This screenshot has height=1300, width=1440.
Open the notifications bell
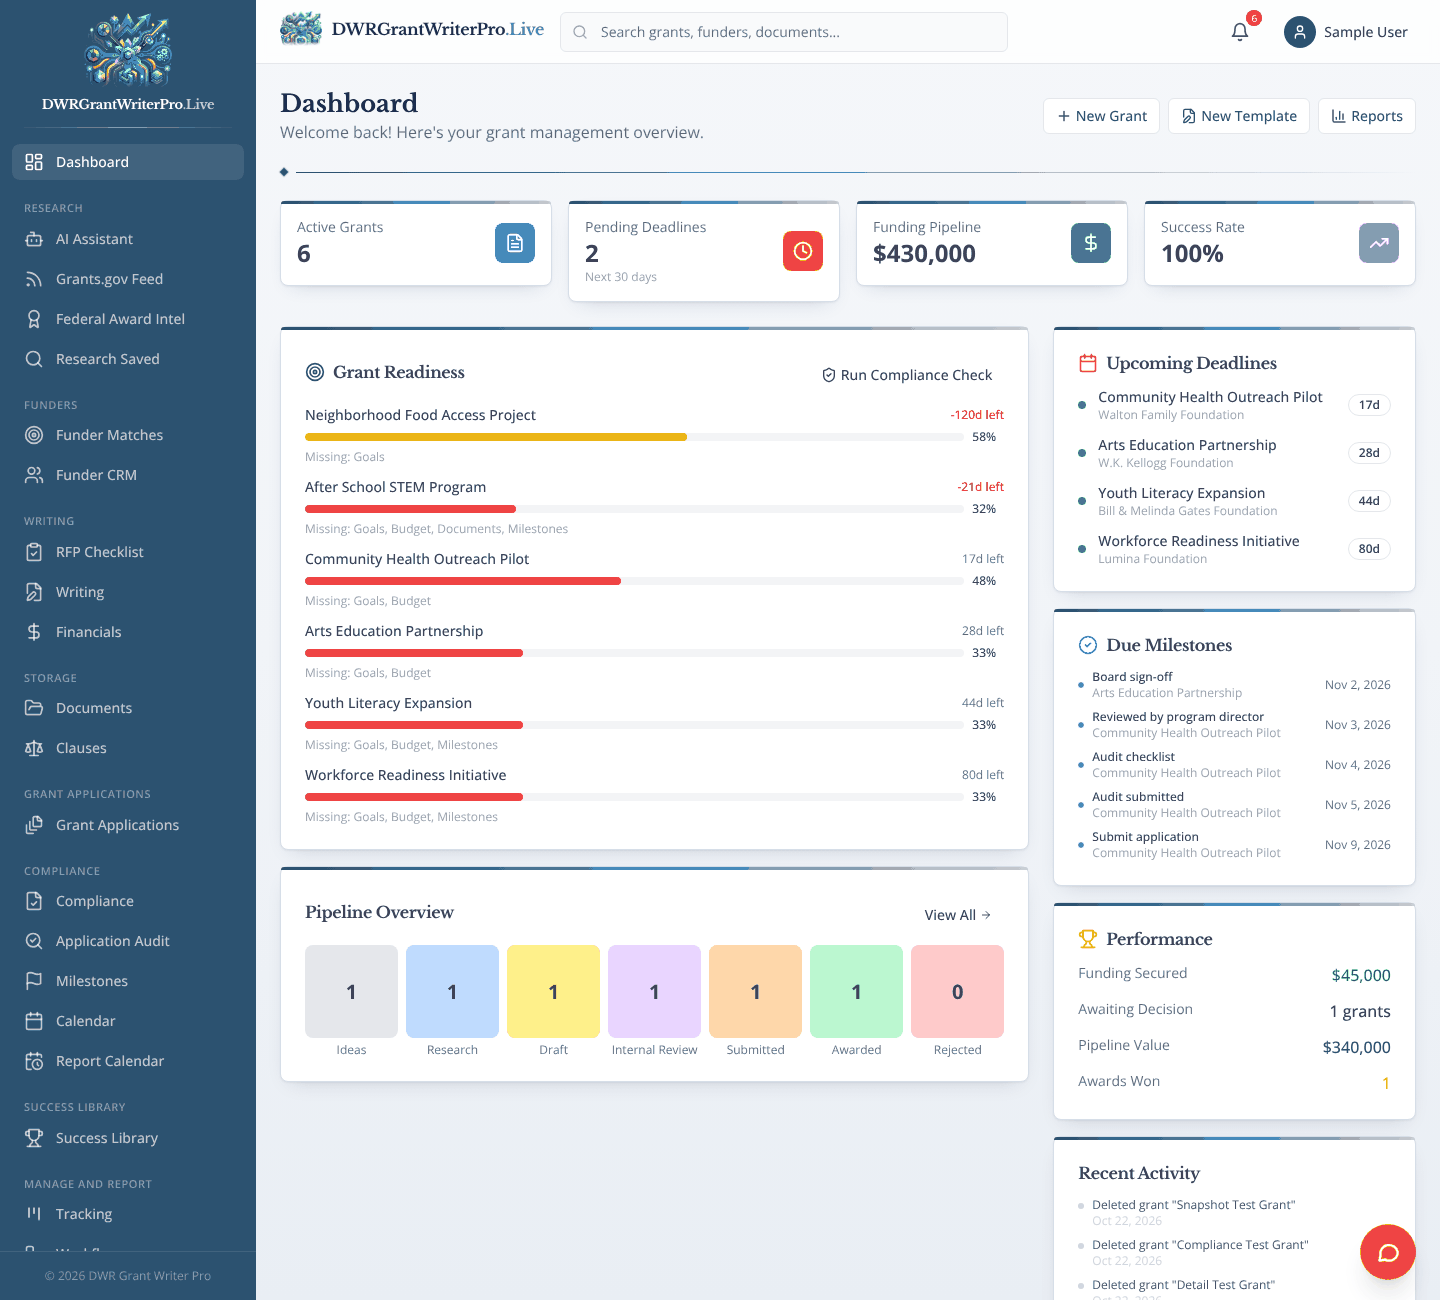coord(1240,32)
